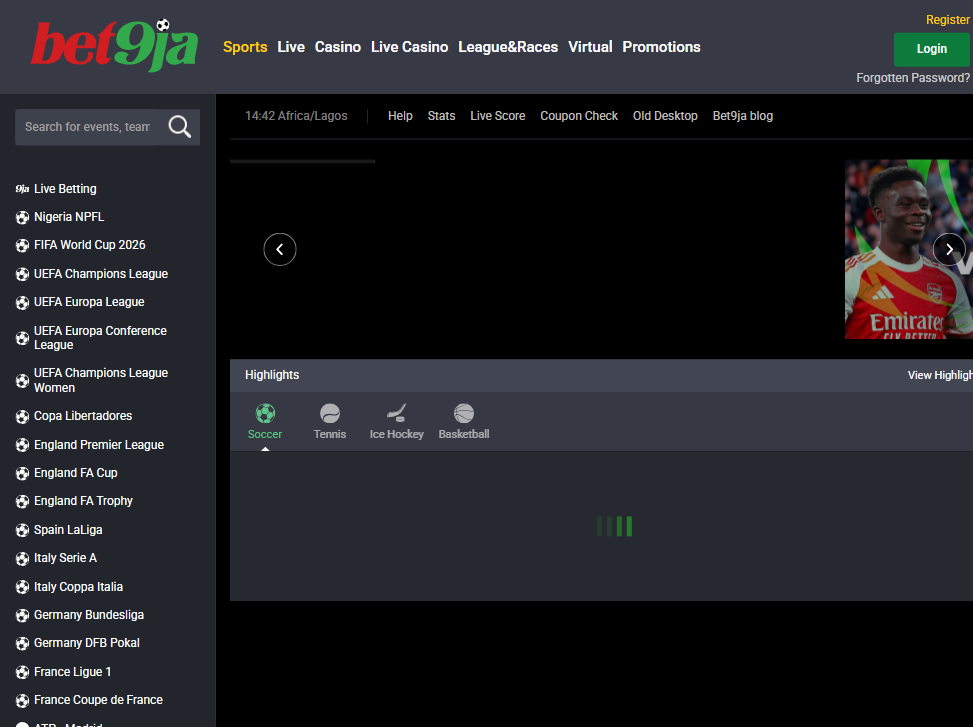This screenshot has height=727, width=973.
Task: Click ball icon beside England FA Trophy
Action: click(x=22, y=501)
